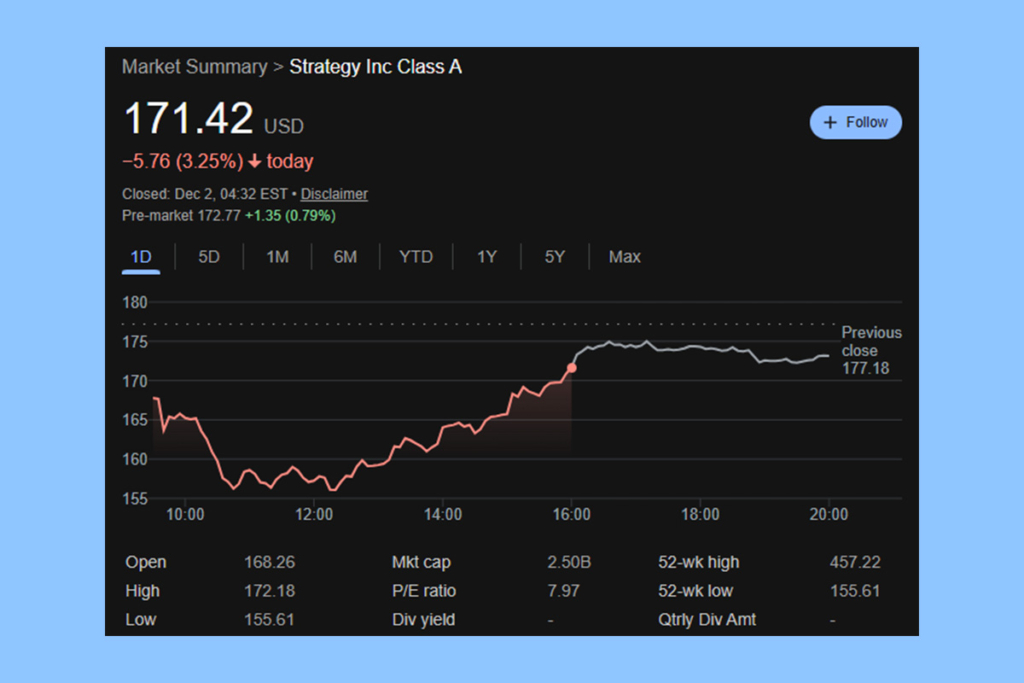The width and height of the screenshot is (1024, 683).
Task: Open the 1M time range
Action: coord(277,257)
